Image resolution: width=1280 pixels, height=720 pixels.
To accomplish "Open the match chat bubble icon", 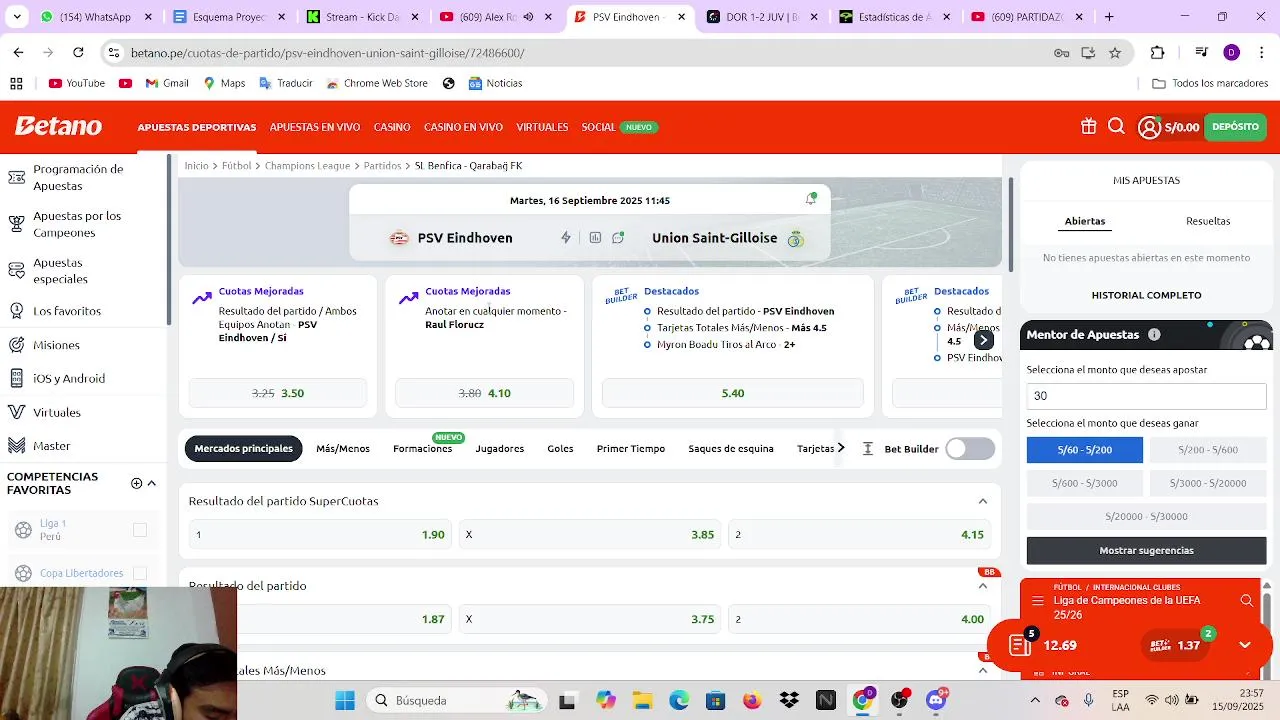I will [618, 238].
